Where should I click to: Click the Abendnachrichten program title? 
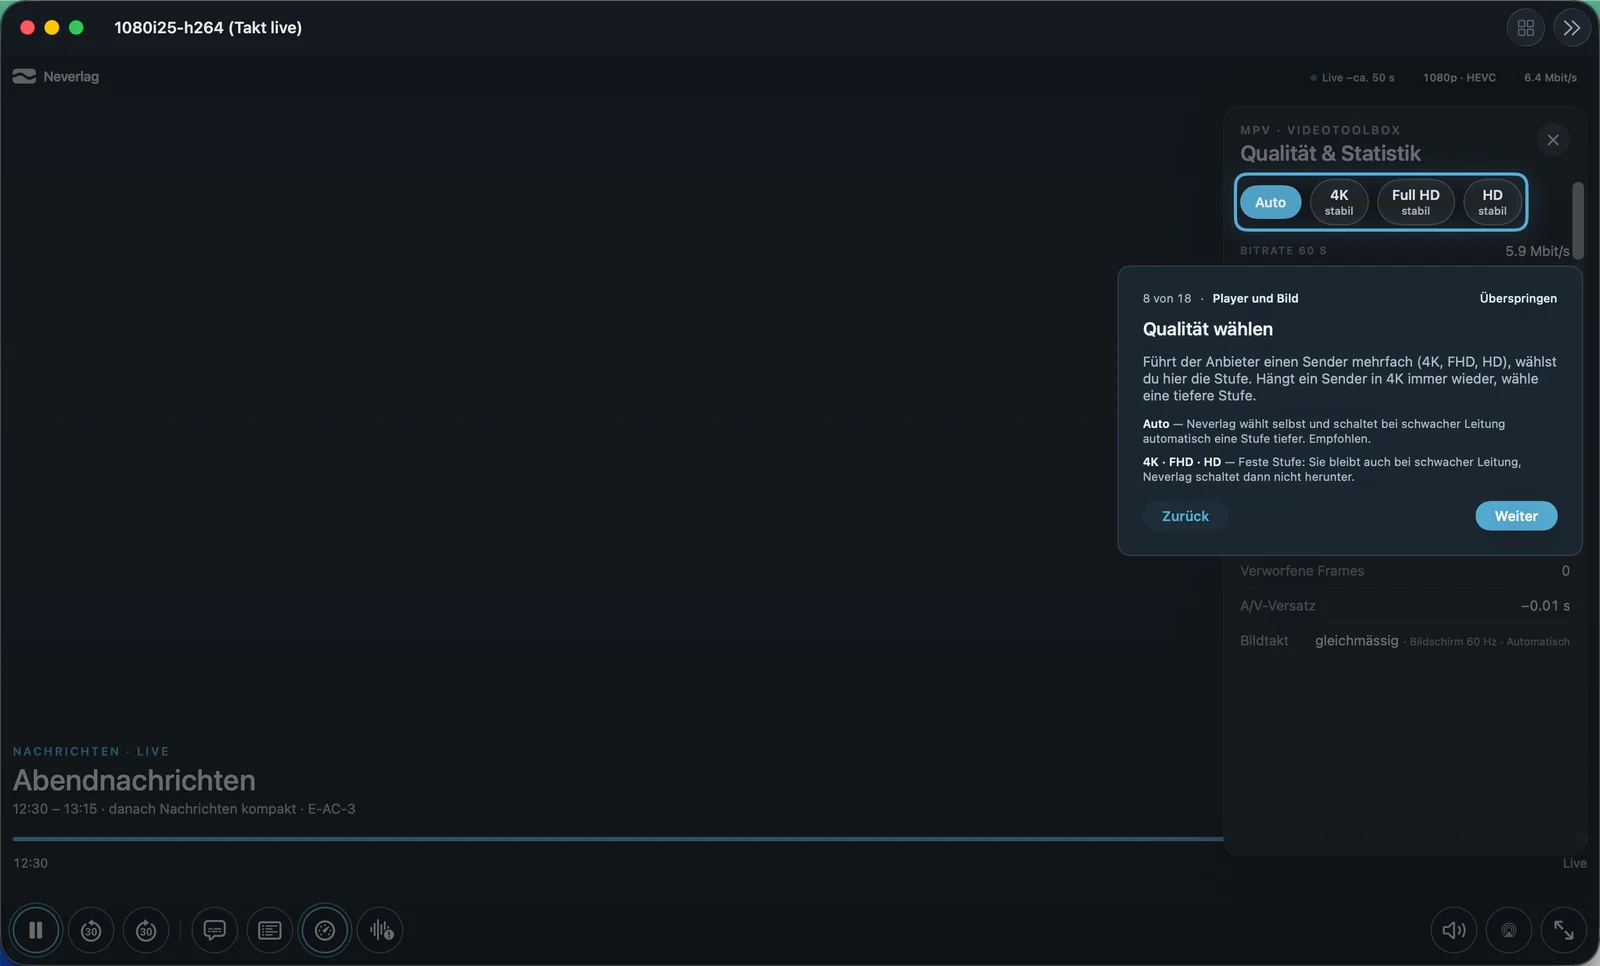(x=134, y=780)
